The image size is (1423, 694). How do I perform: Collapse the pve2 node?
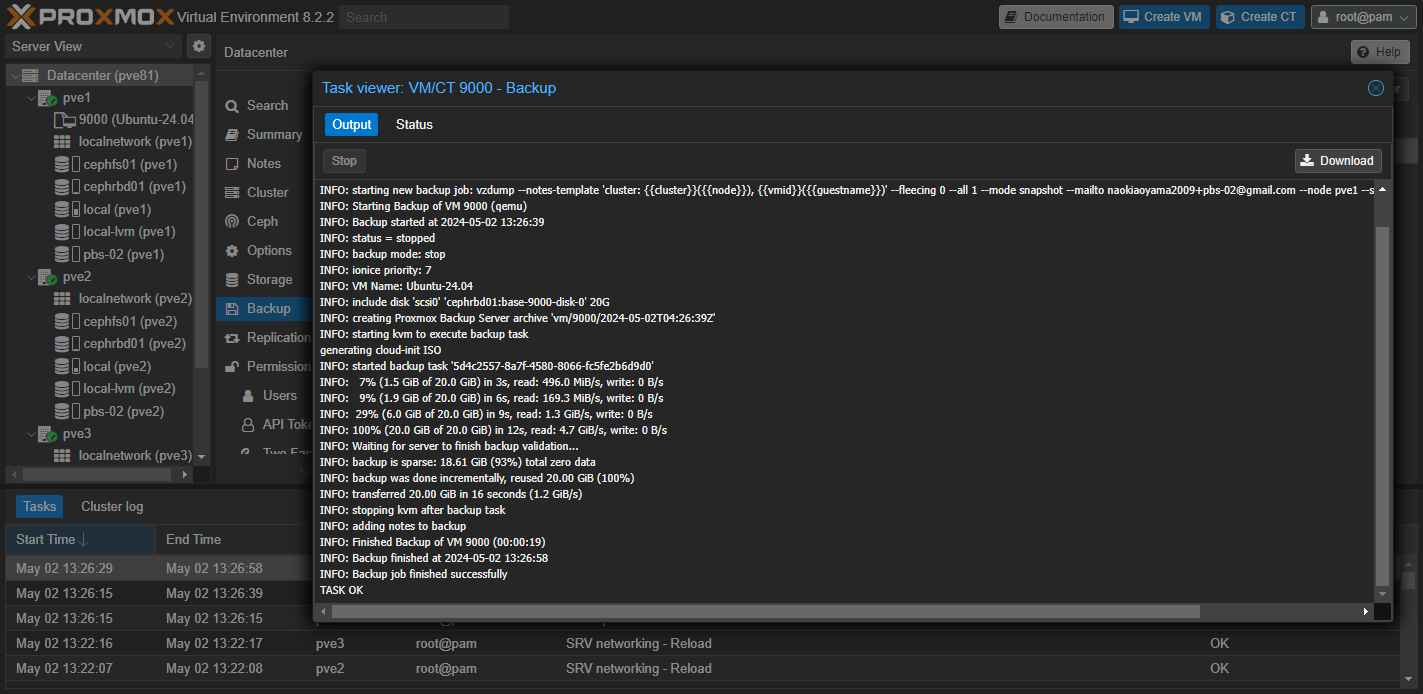[31, 277]
